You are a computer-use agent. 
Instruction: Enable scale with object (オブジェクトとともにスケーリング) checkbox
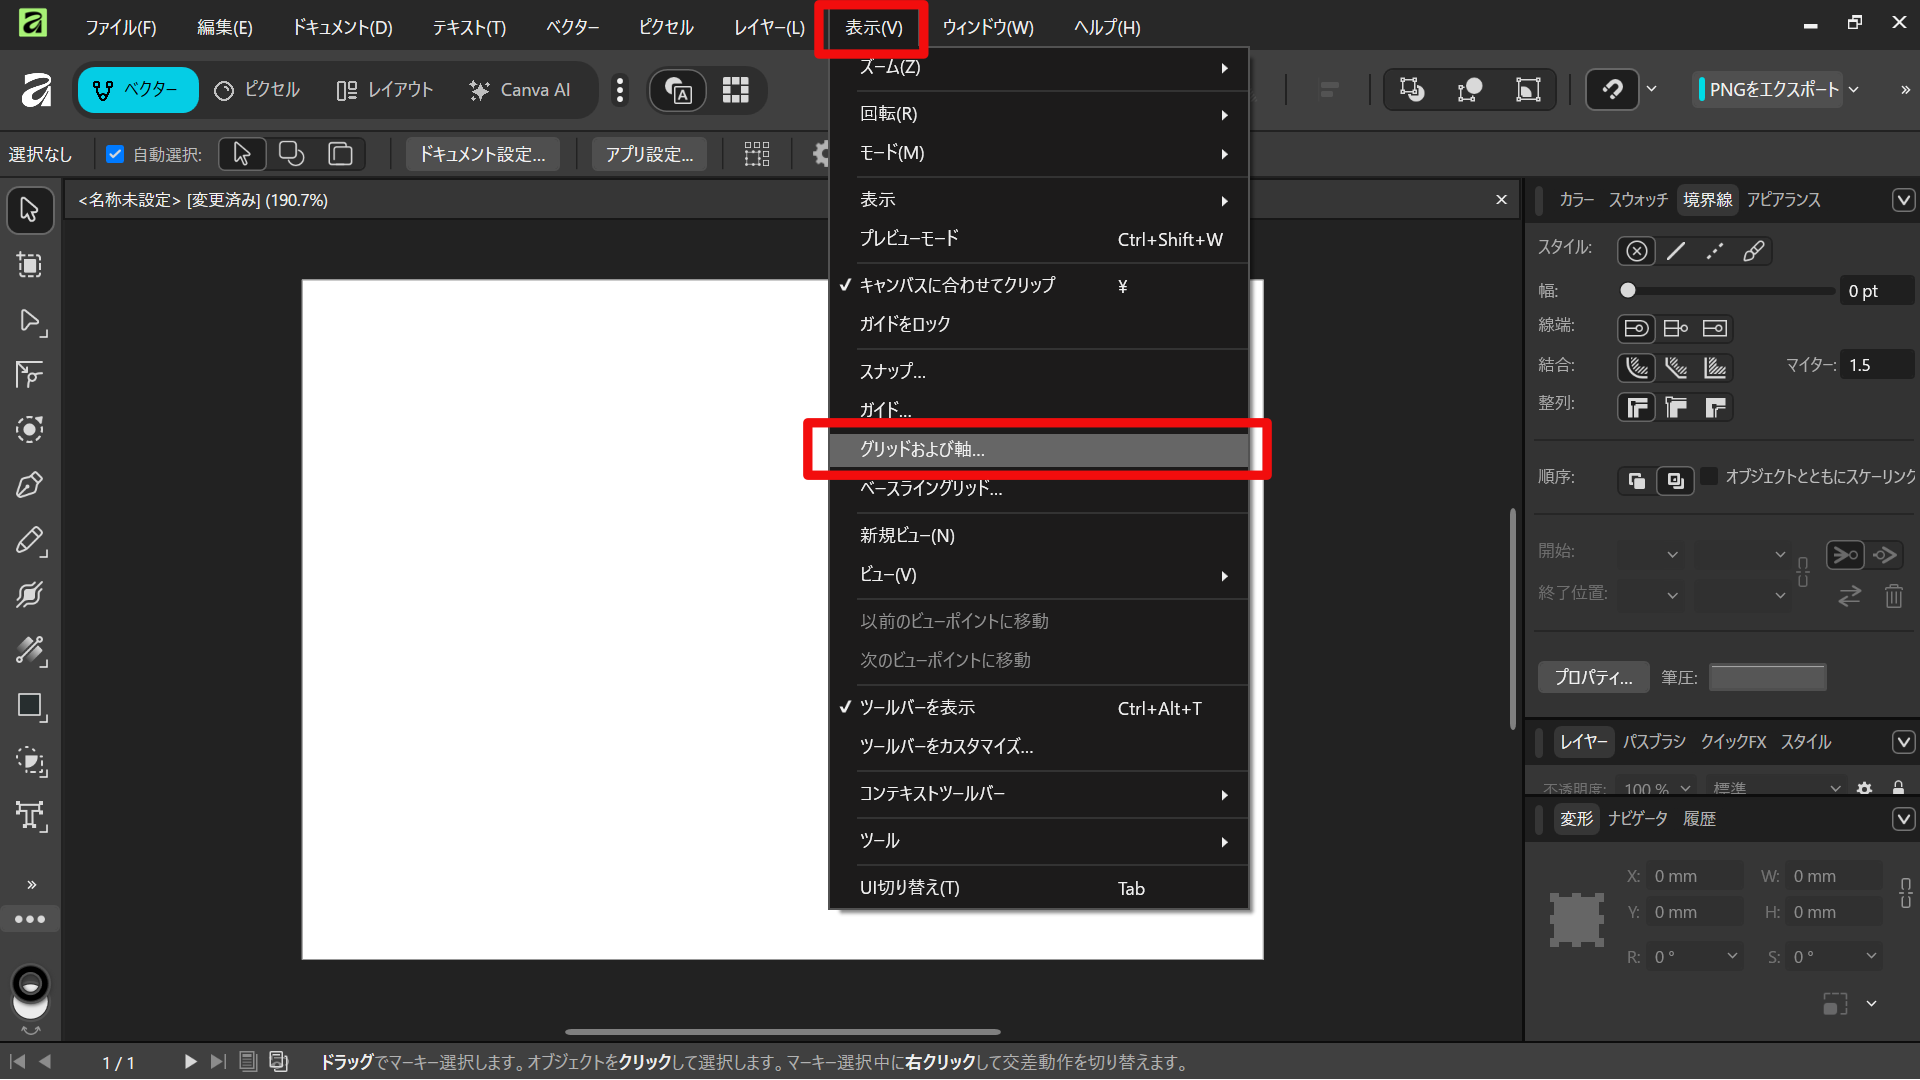[x=1710, y=477]
